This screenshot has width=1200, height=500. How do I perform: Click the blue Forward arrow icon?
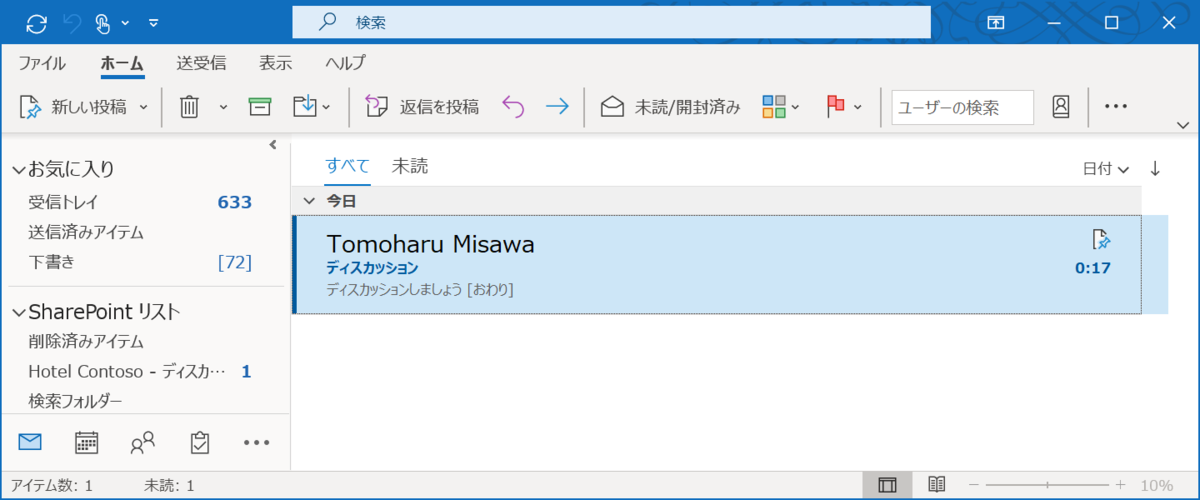(x=557, y=107)
